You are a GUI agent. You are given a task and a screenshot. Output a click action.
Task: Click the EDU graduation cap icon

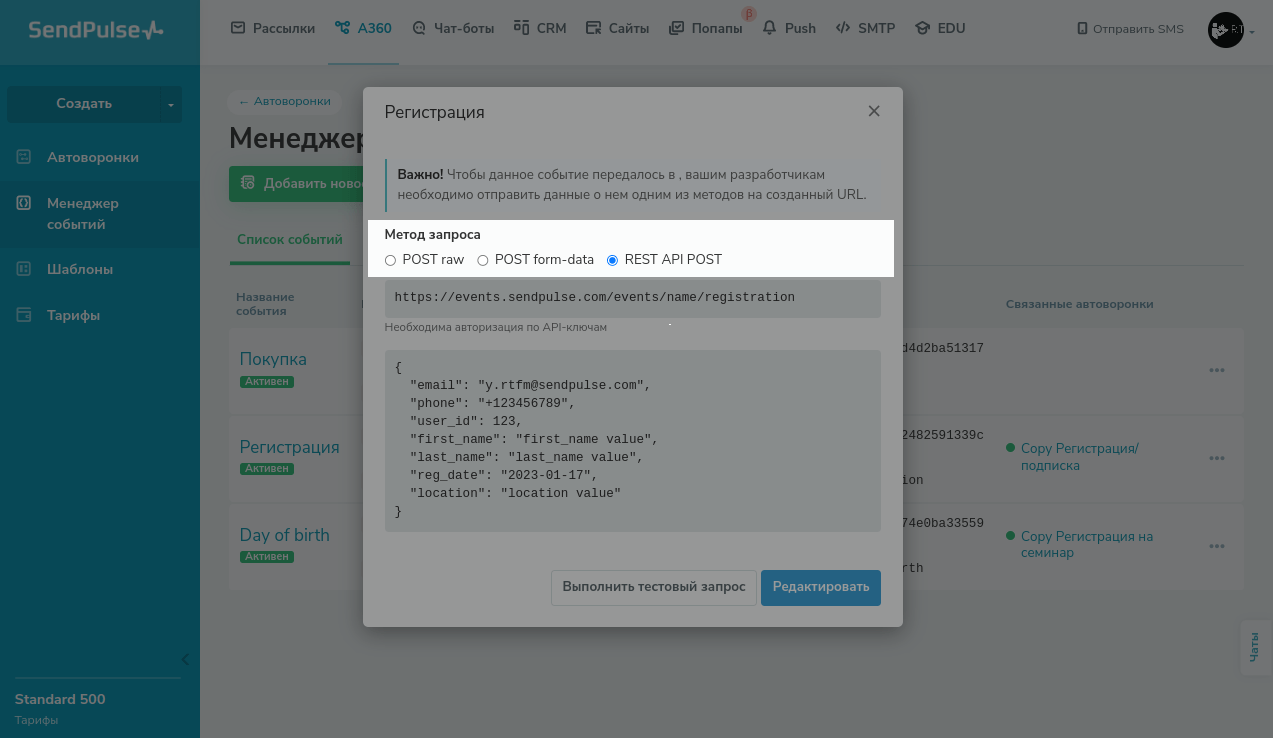point(922,28)
